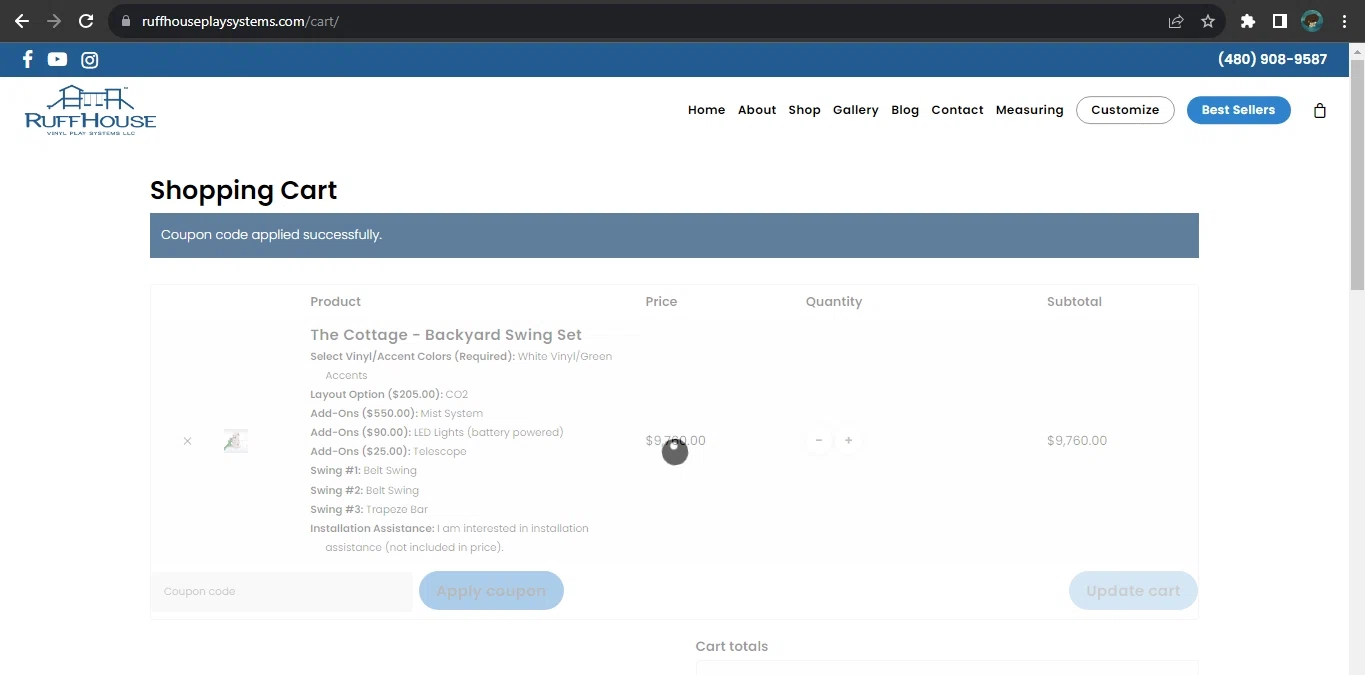1365x675 pixels.
Task: Share this page via the share icon
Action: click(1176, 21)
